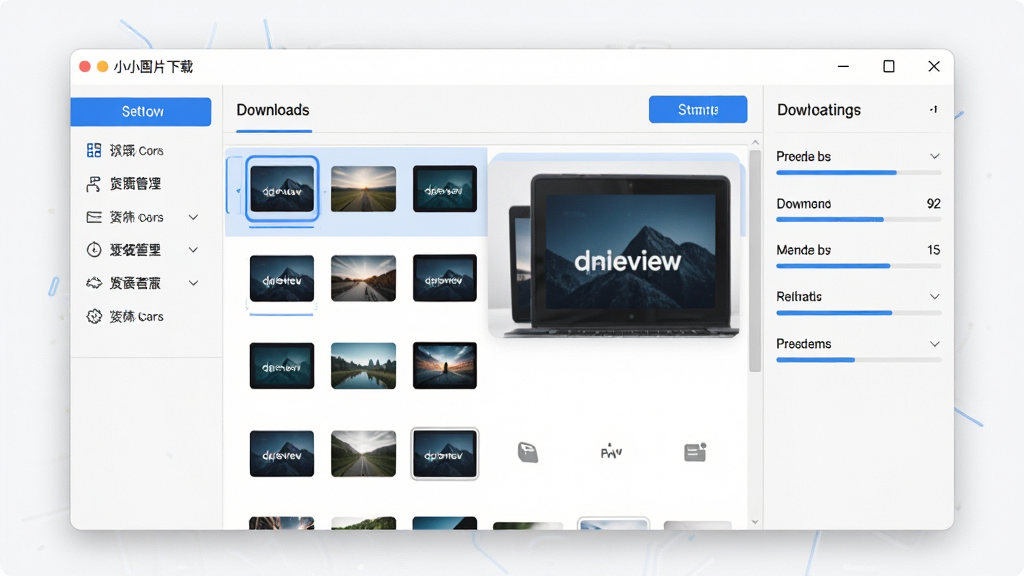
Task: Click the cloud-shaped sidebar icon
Action: 94,283
